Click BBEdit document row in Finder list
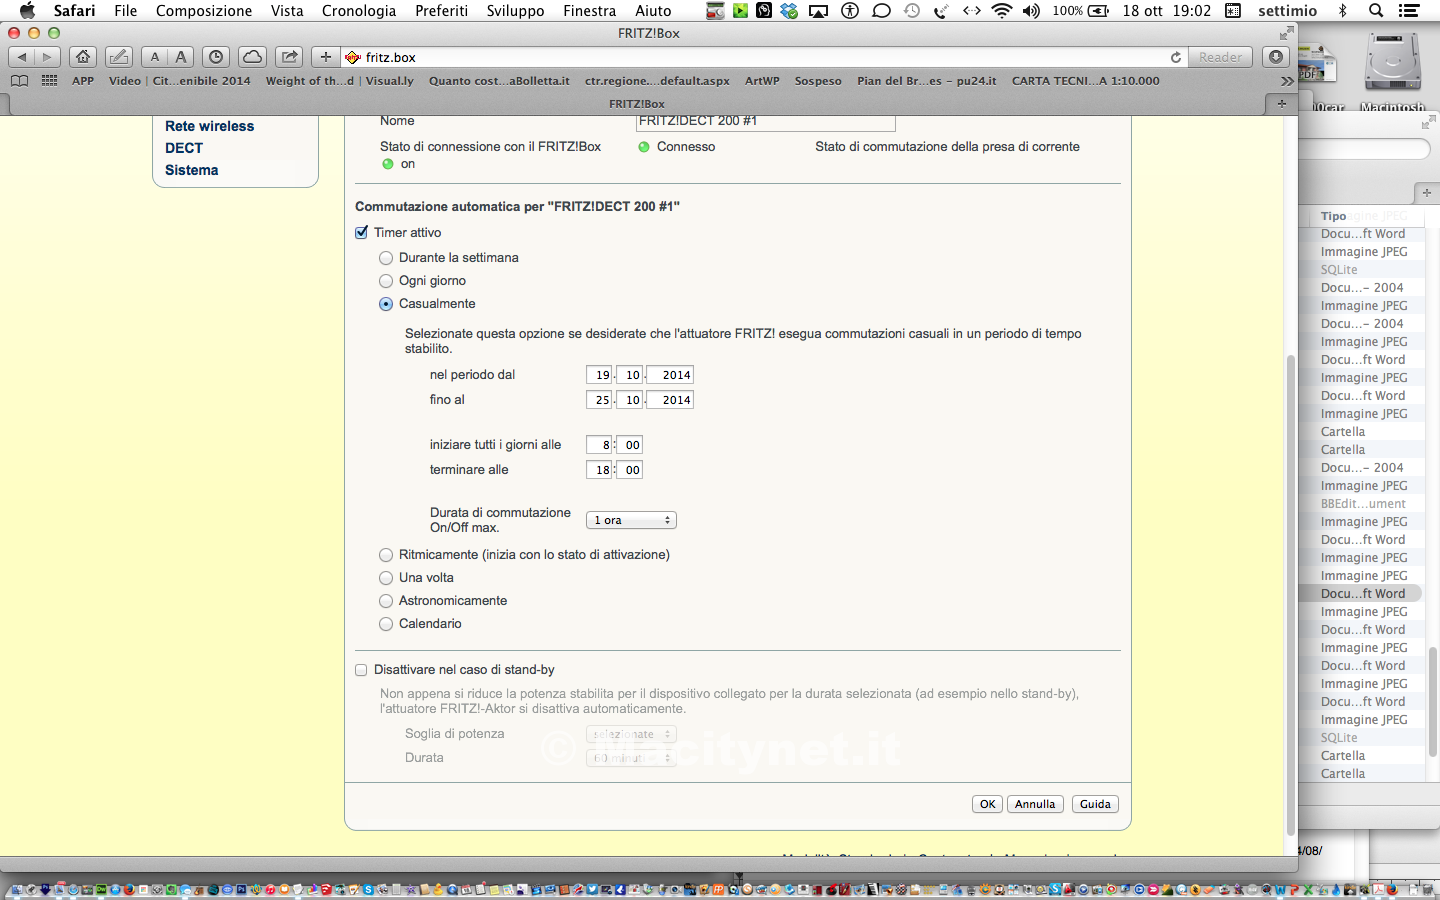This screenshot has width=1440, height=900. pos(1363,504)
